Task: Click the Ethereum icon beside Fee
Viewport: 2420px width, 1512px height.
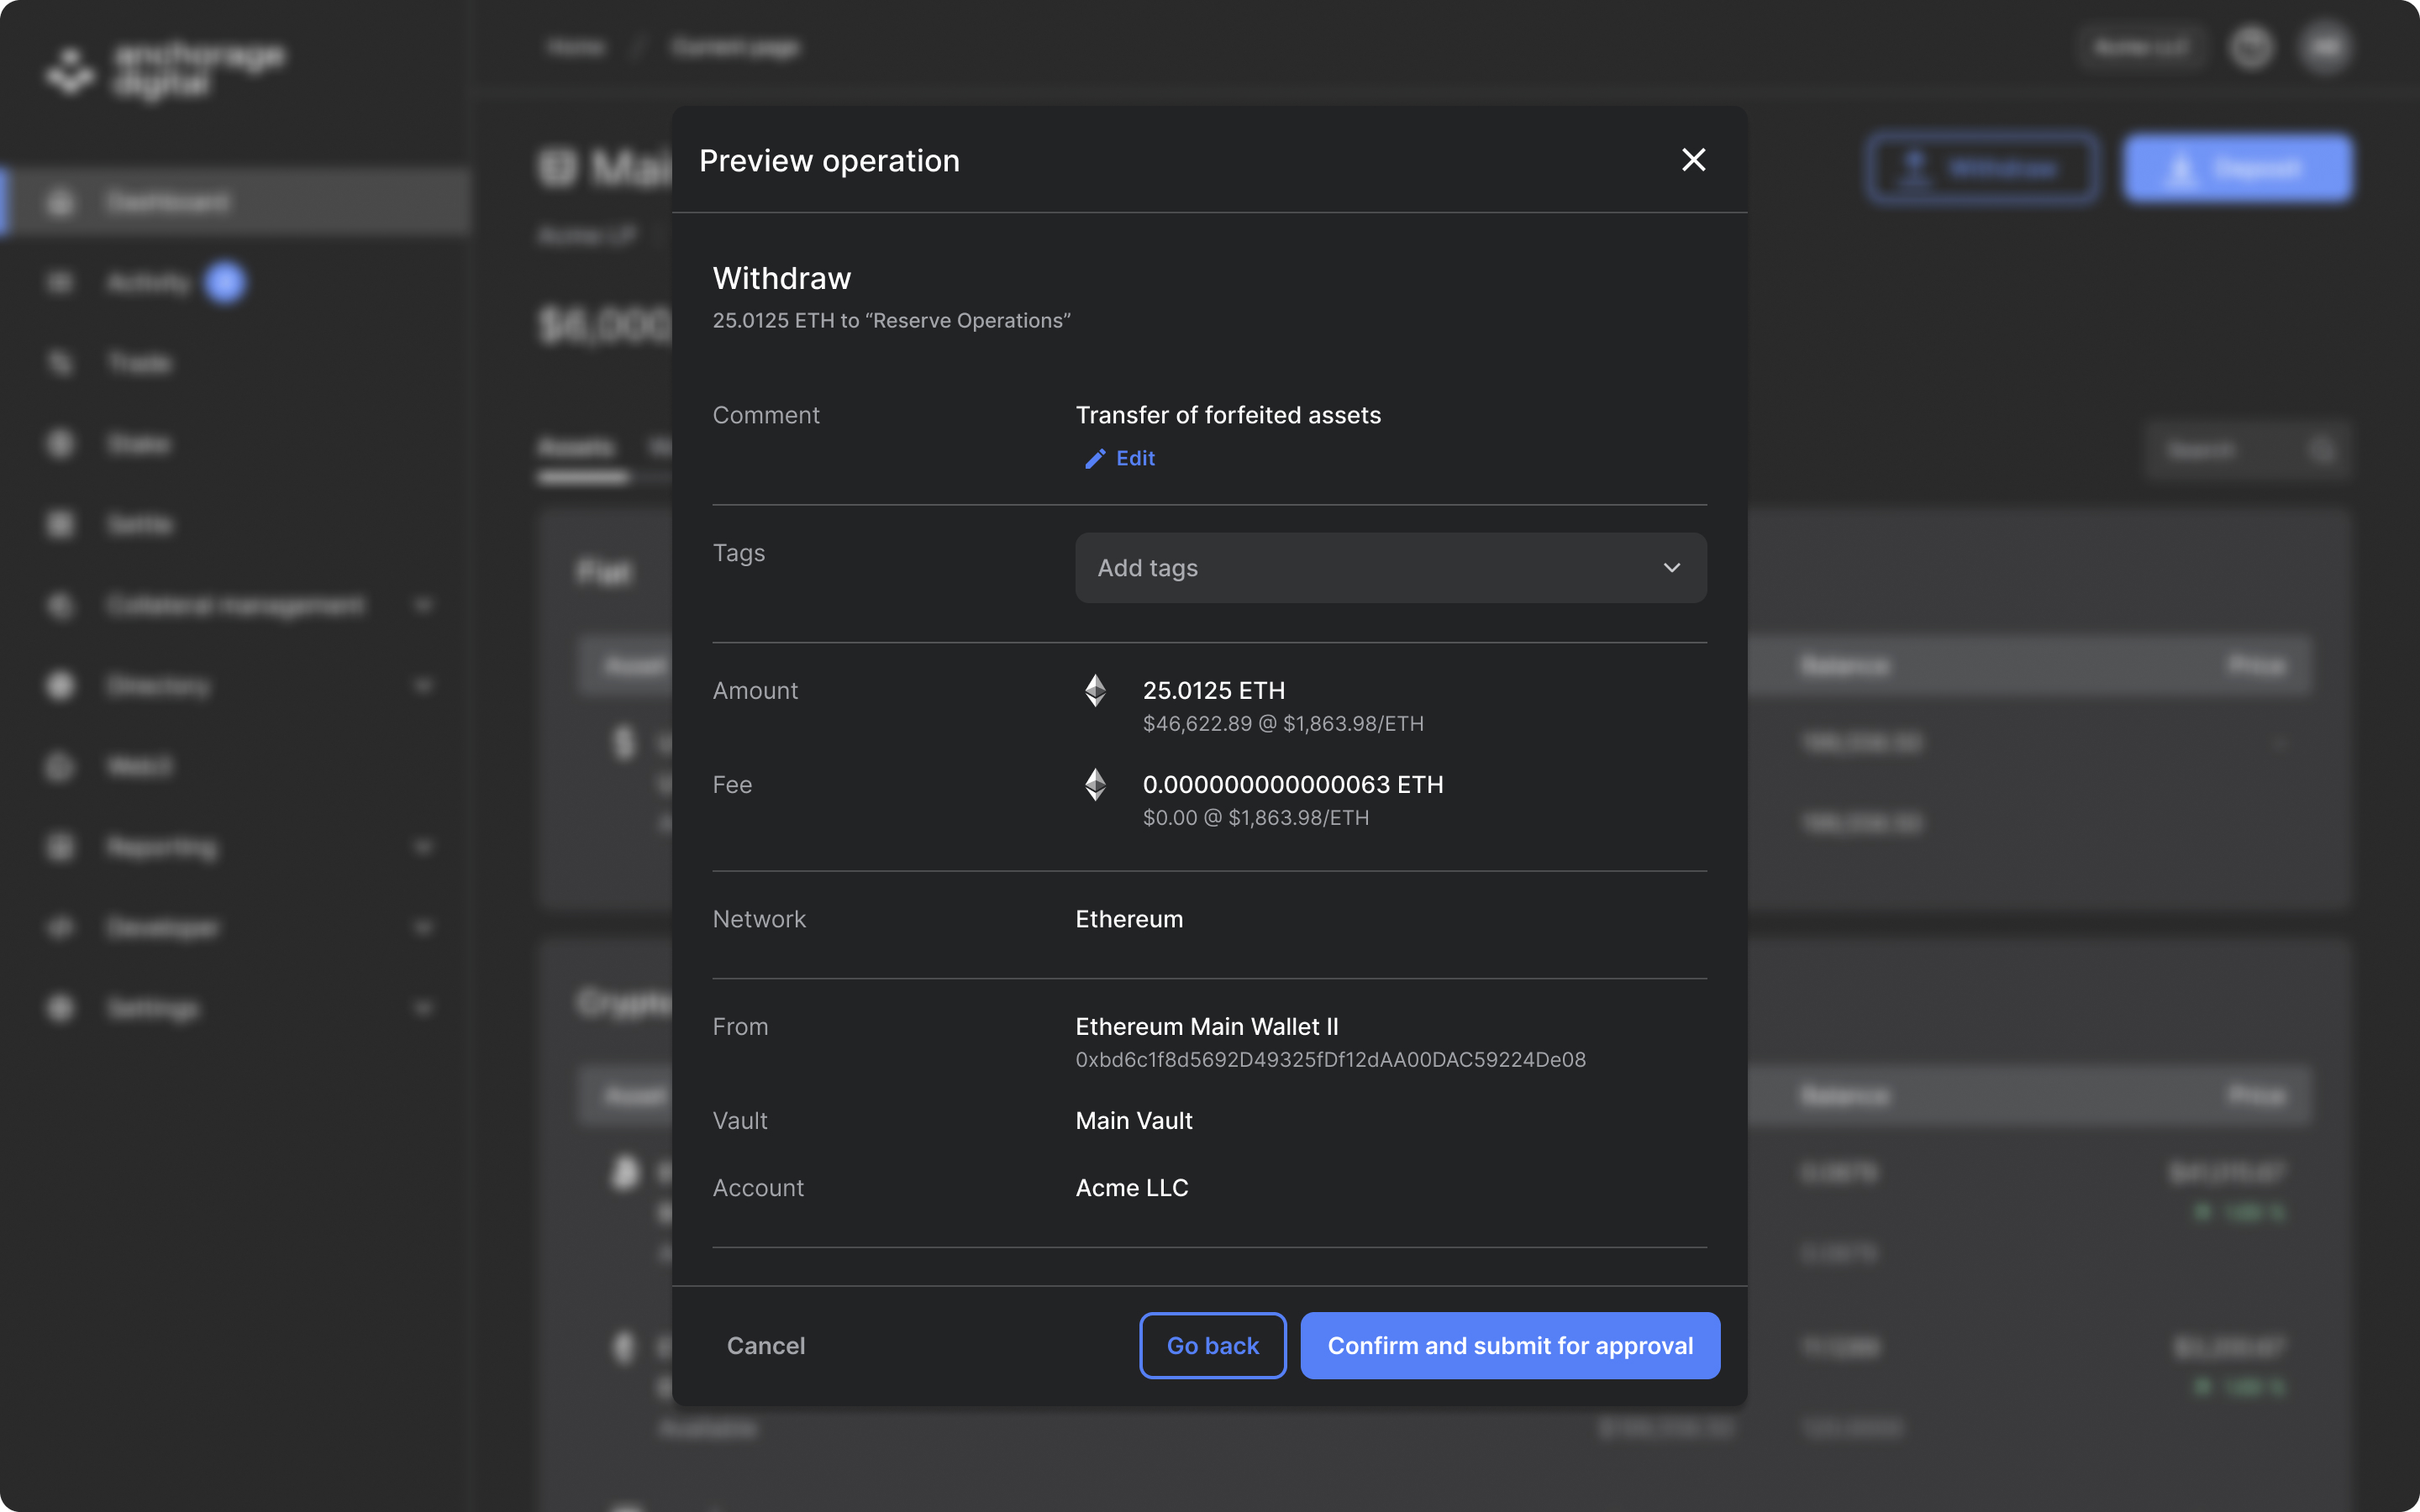Action: pyautogui.click(x=1095, y=784)
